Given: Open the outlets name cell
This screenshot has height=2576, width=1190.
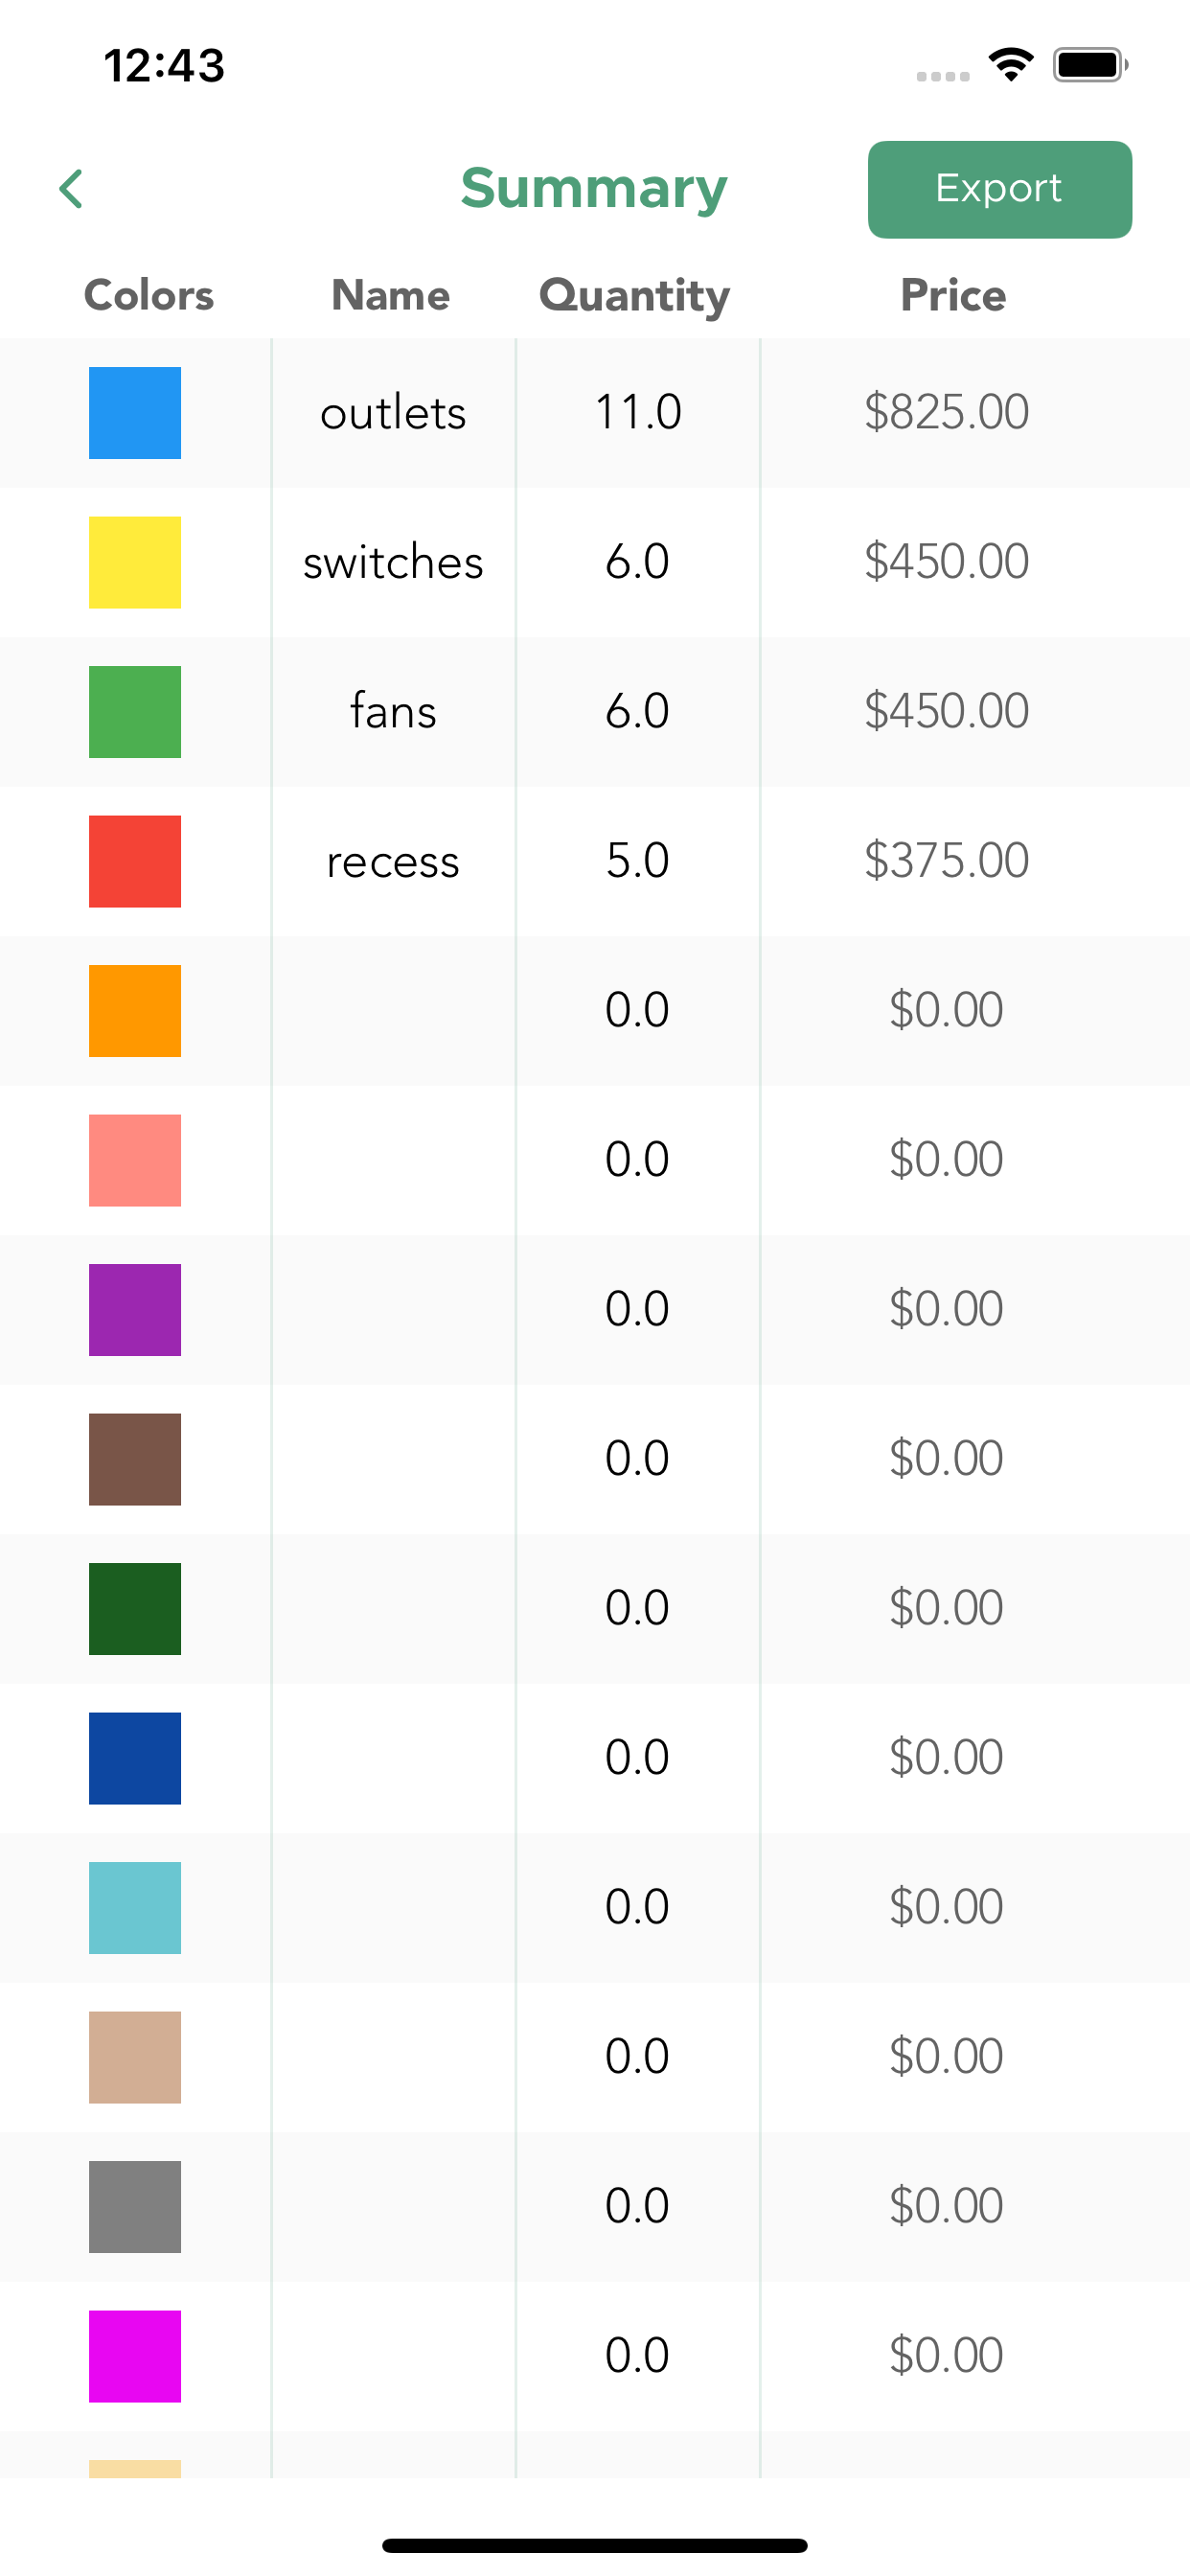Looking at the screenshot, I should (x=393, y=413).
